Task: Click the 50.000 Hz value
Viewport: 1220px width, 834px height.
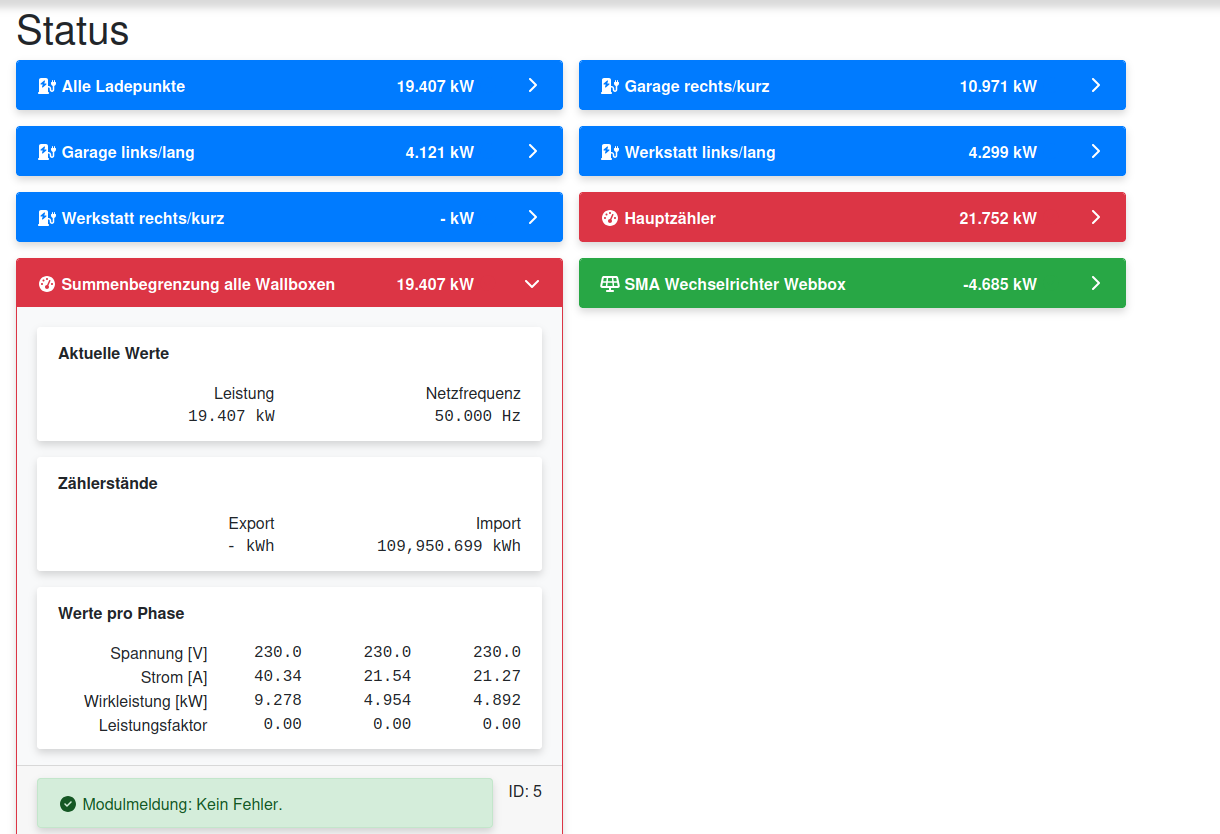Action: (478, 416)
